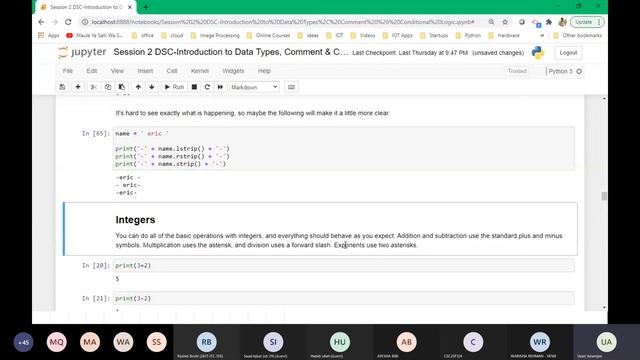Select participant avatar RB
640x360 pixels.
(207, 342)
